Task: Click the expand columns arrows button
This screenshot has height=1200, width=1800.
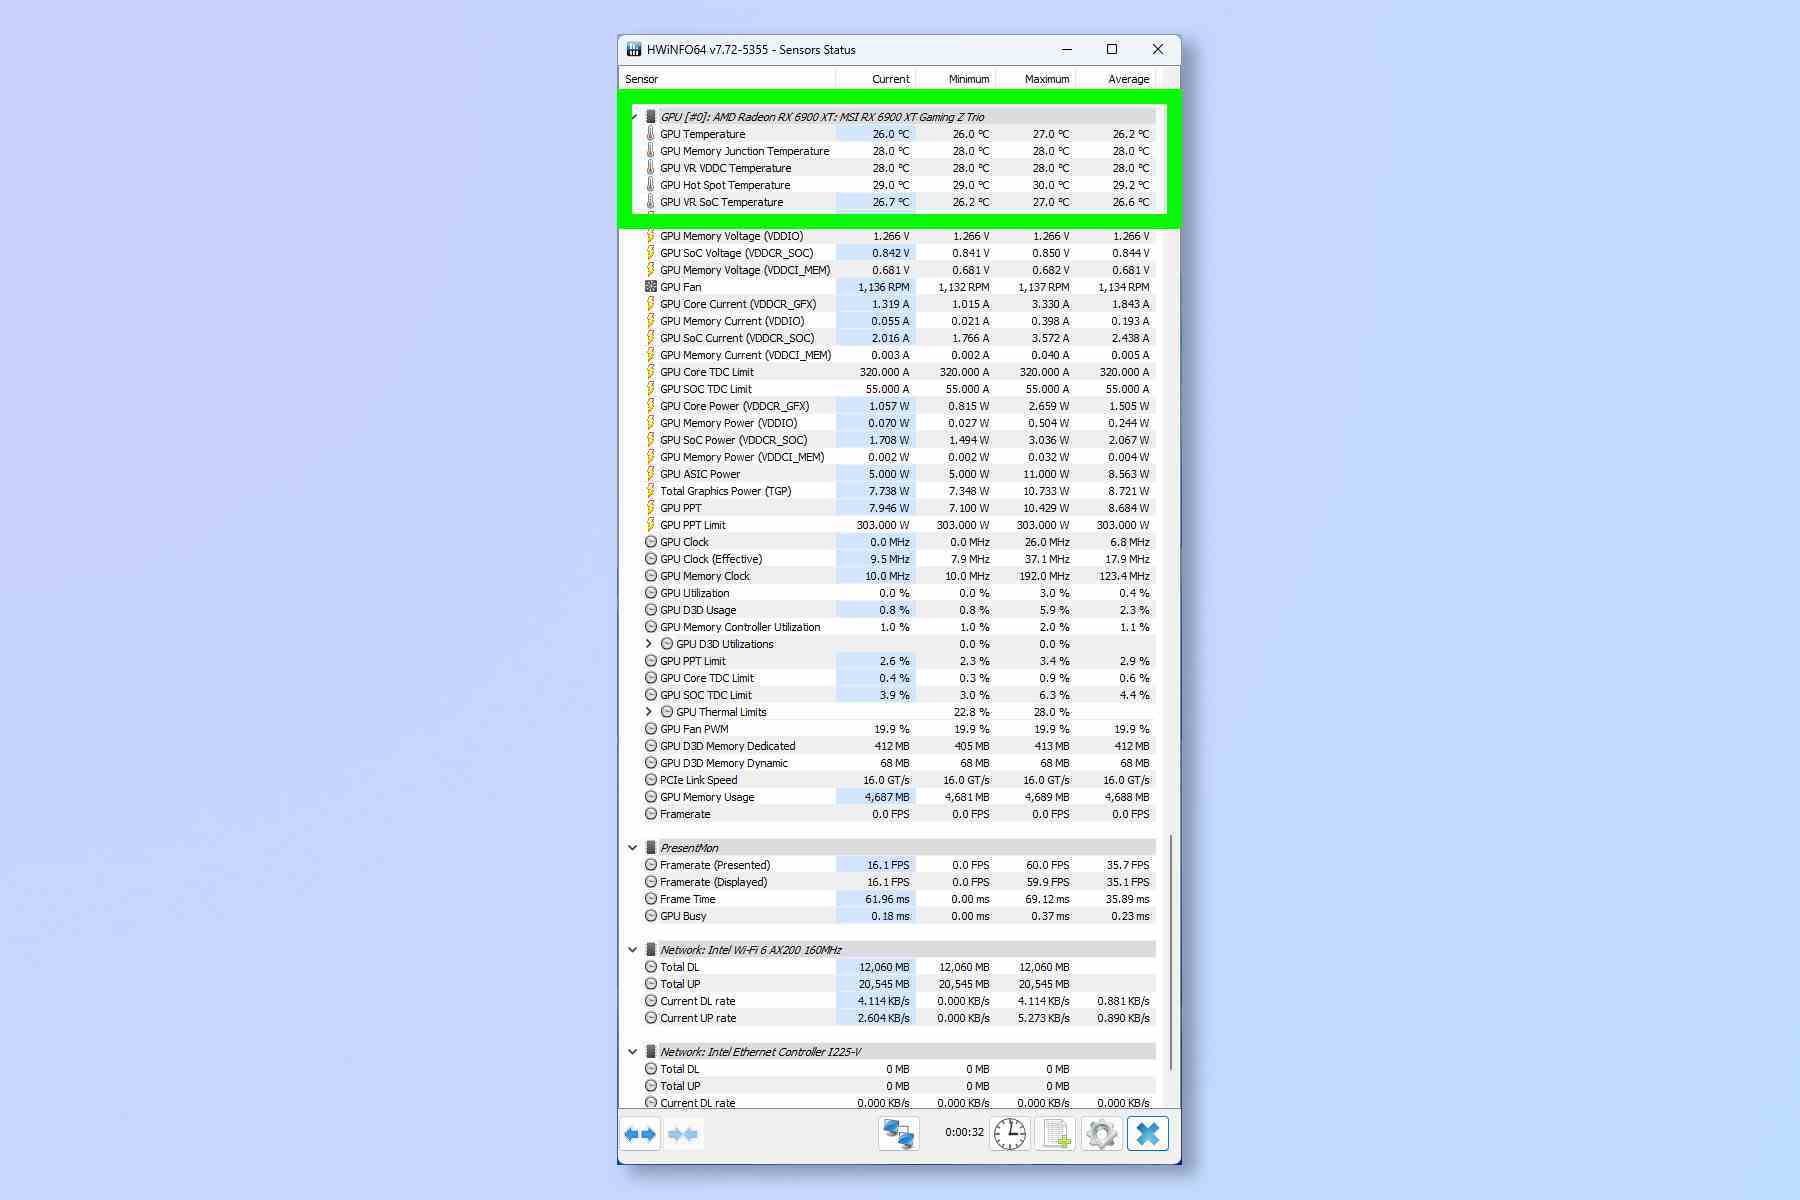Action: point(640,1134)
